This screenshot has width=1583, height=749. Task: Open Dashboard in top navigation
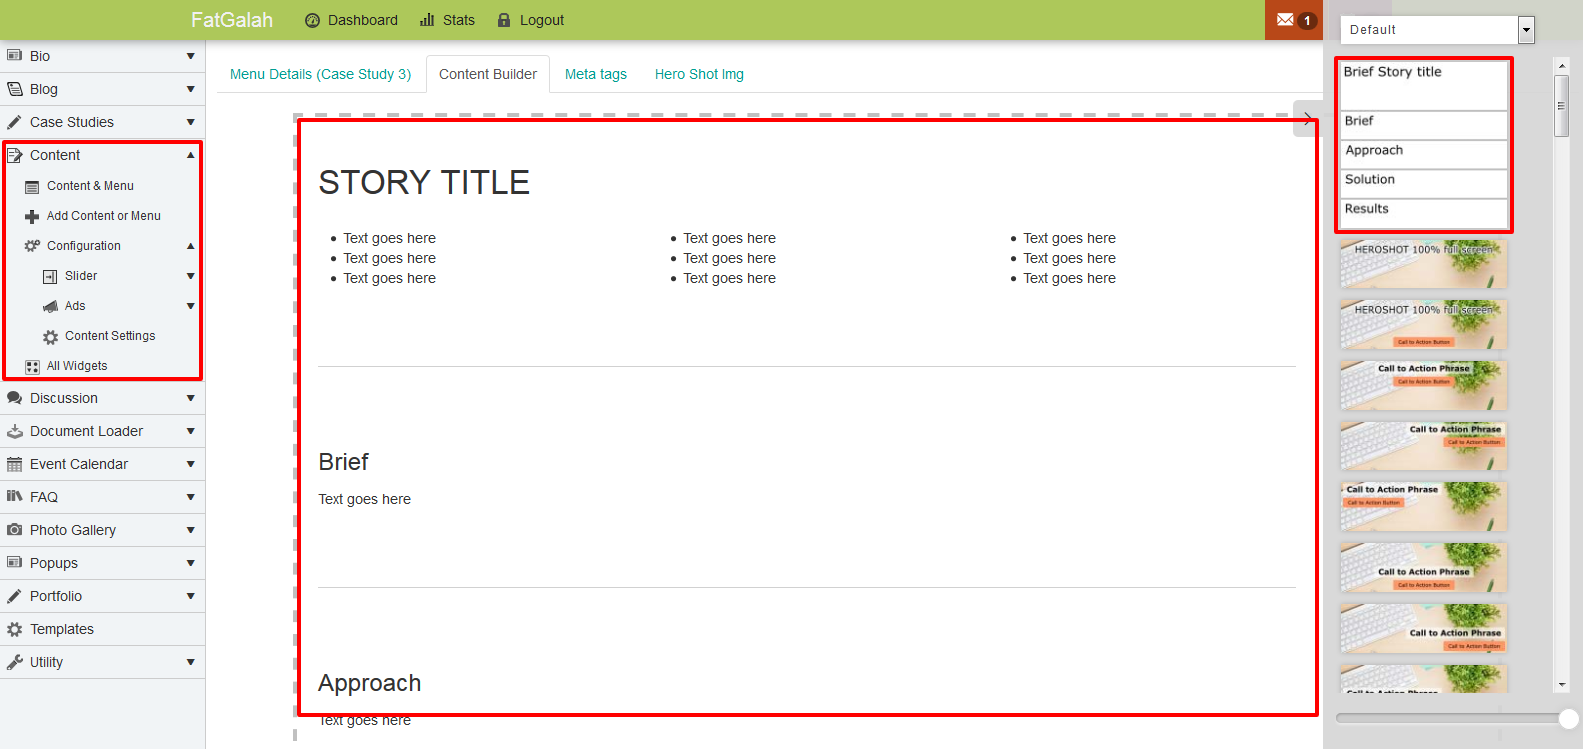pyautogui.click(x=351, y=20)
